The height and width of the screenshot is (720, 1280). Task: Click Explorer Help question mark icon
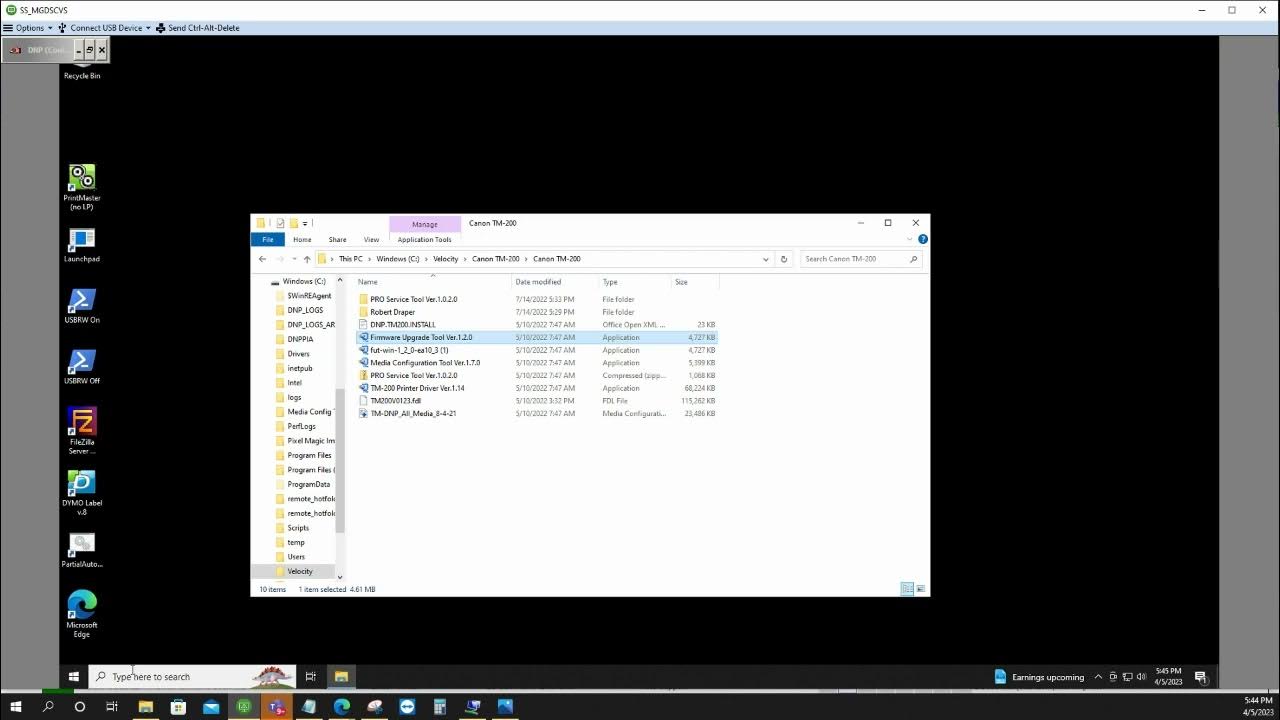tap(922, 239)
